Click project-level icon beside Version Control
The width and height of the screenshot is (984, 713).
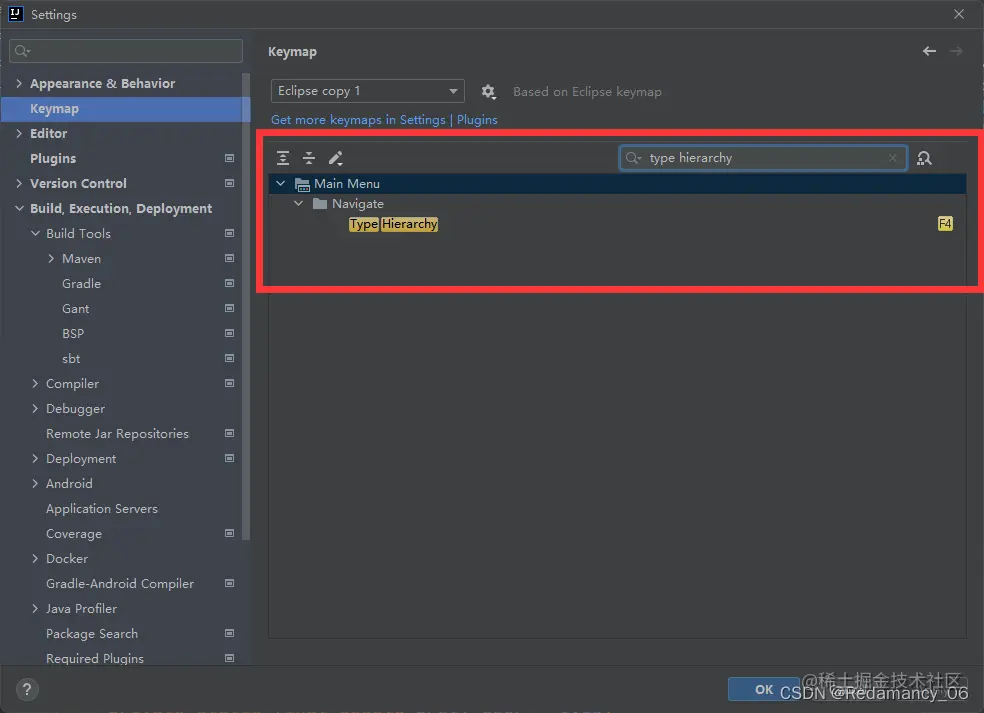click(x=230, y=183)
